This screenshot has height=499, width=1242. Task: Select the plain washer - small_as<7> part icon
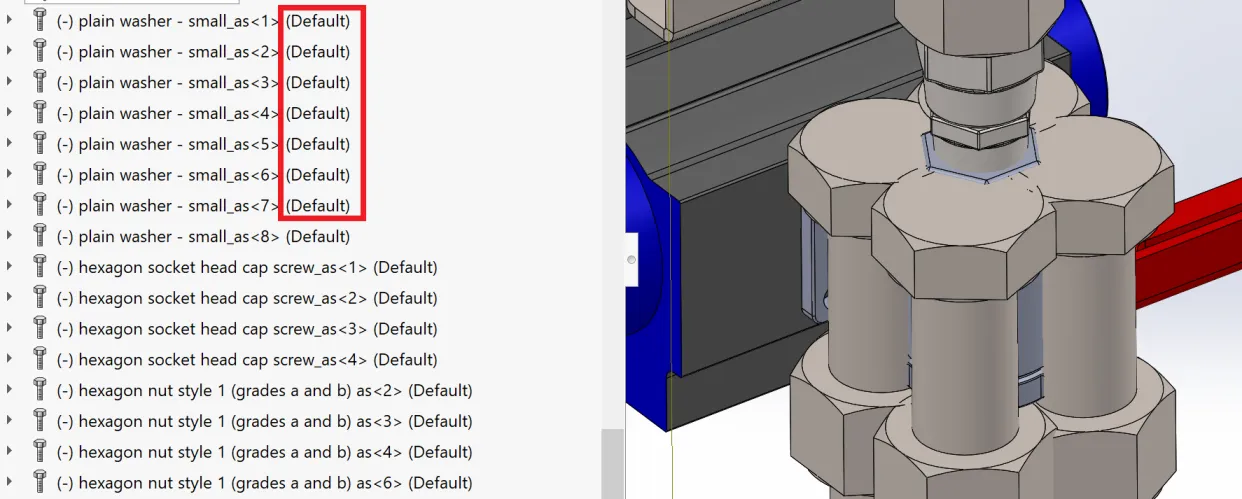(40, 206)
